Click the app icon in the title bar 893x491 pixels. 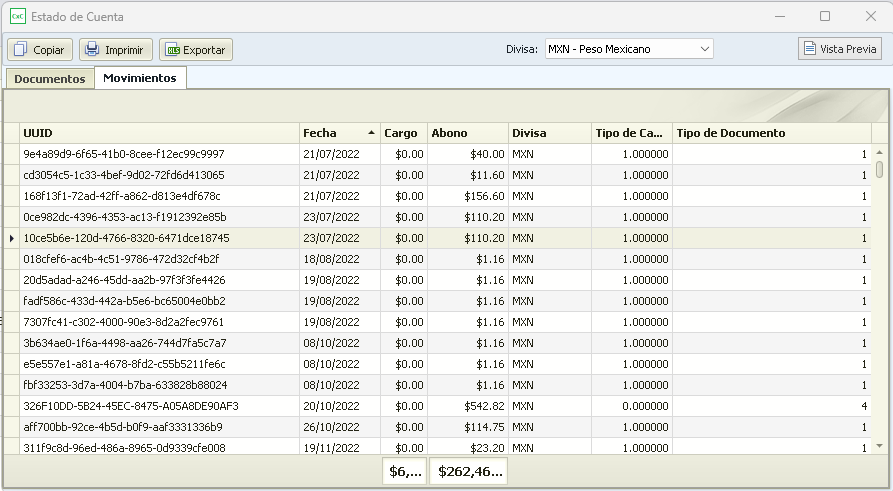tap(17, 16)
